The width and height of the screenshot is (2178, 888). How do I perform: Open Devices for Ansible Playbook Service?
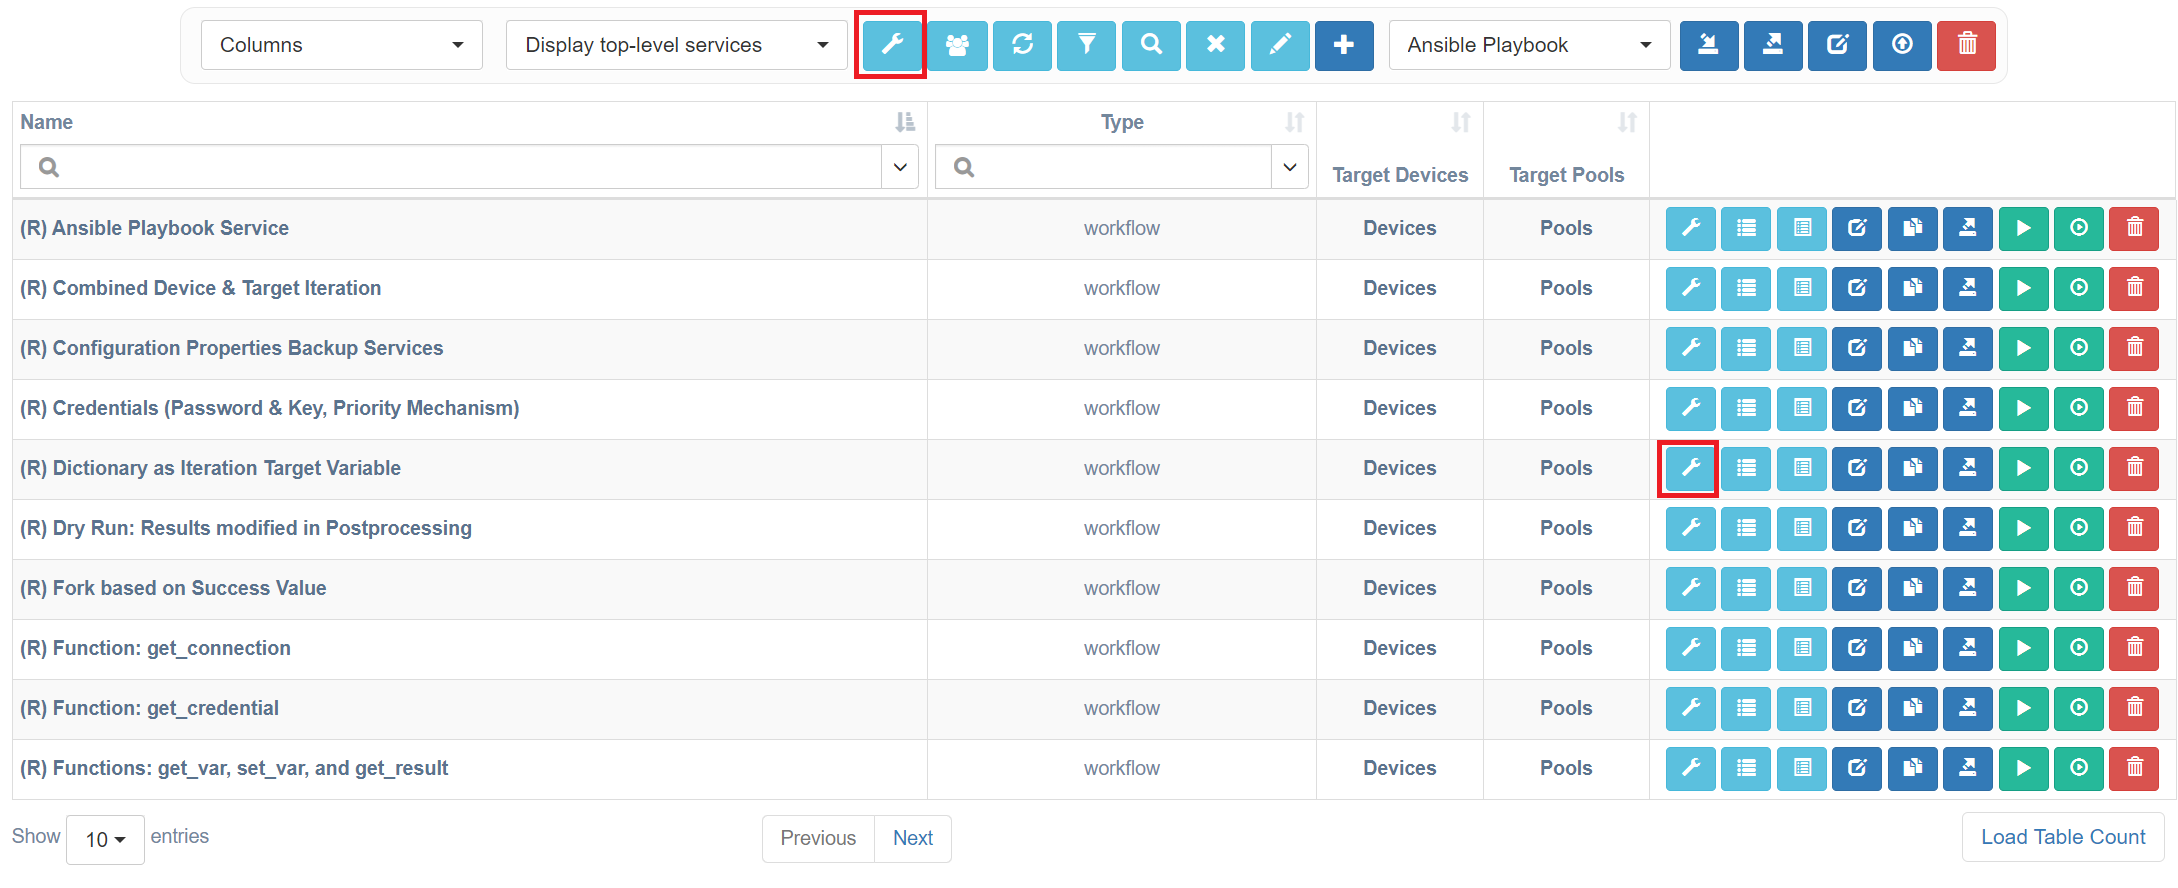coord(1399,228)
